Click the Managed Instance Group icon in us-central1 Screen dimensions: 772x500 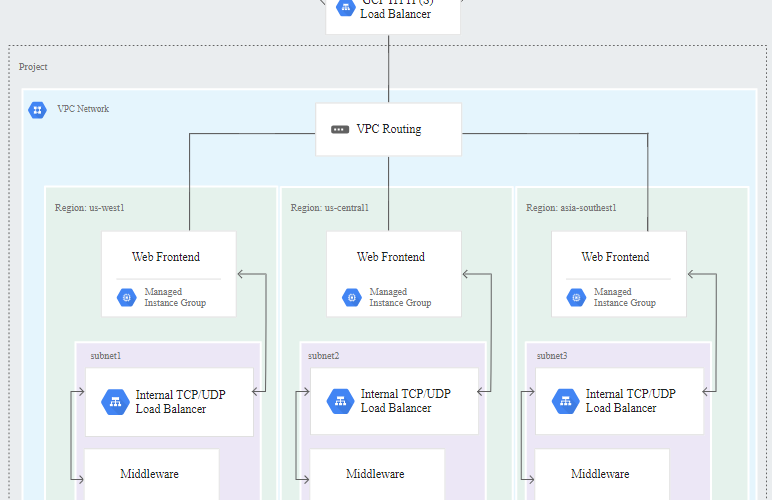click(352, 297)
